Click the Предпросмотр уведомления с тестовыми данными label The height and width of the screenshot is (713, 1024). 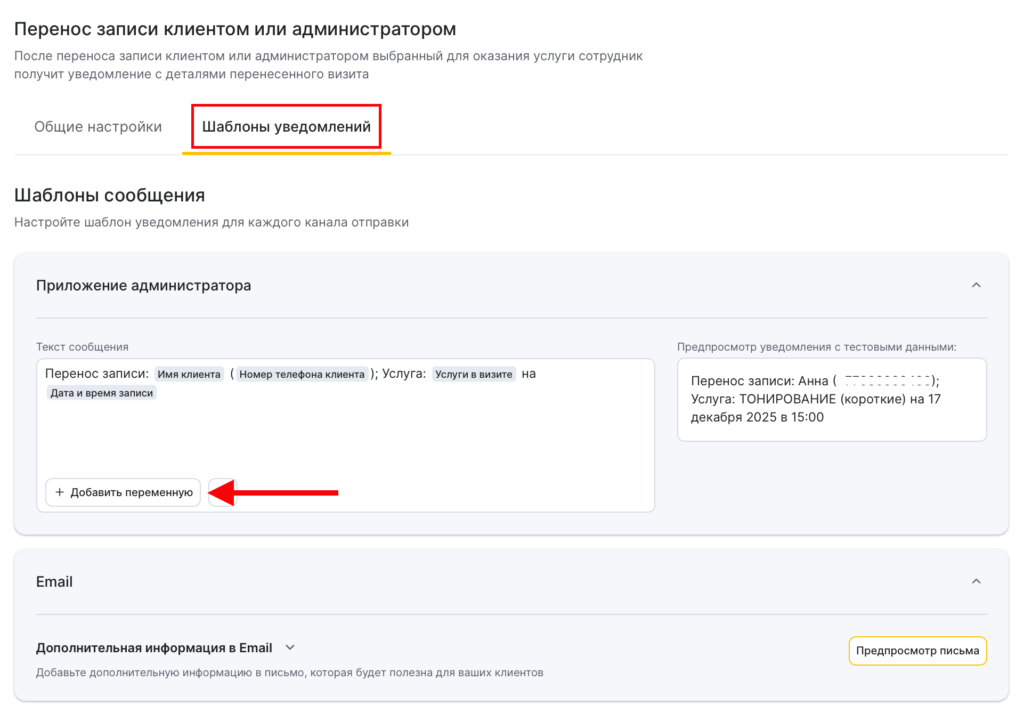[x=816, y=347]
